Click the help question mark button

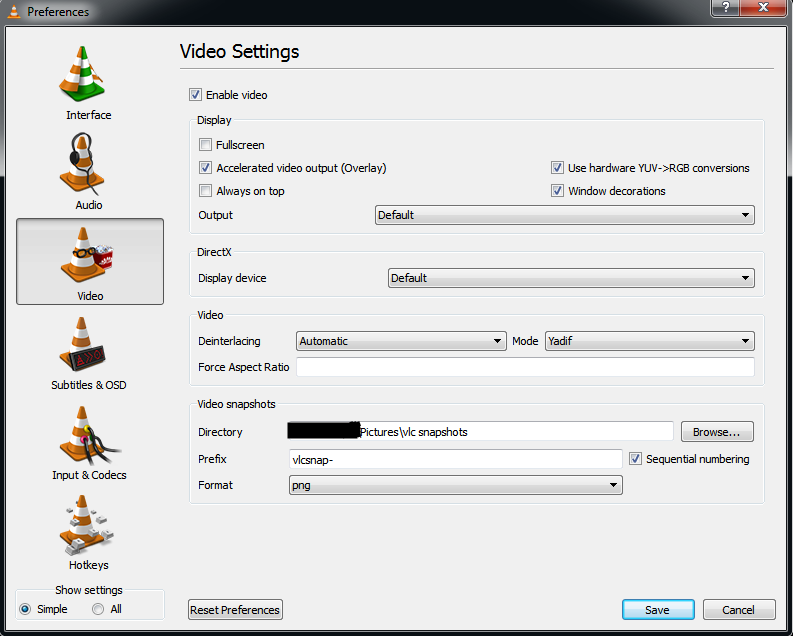click(726, 8)
